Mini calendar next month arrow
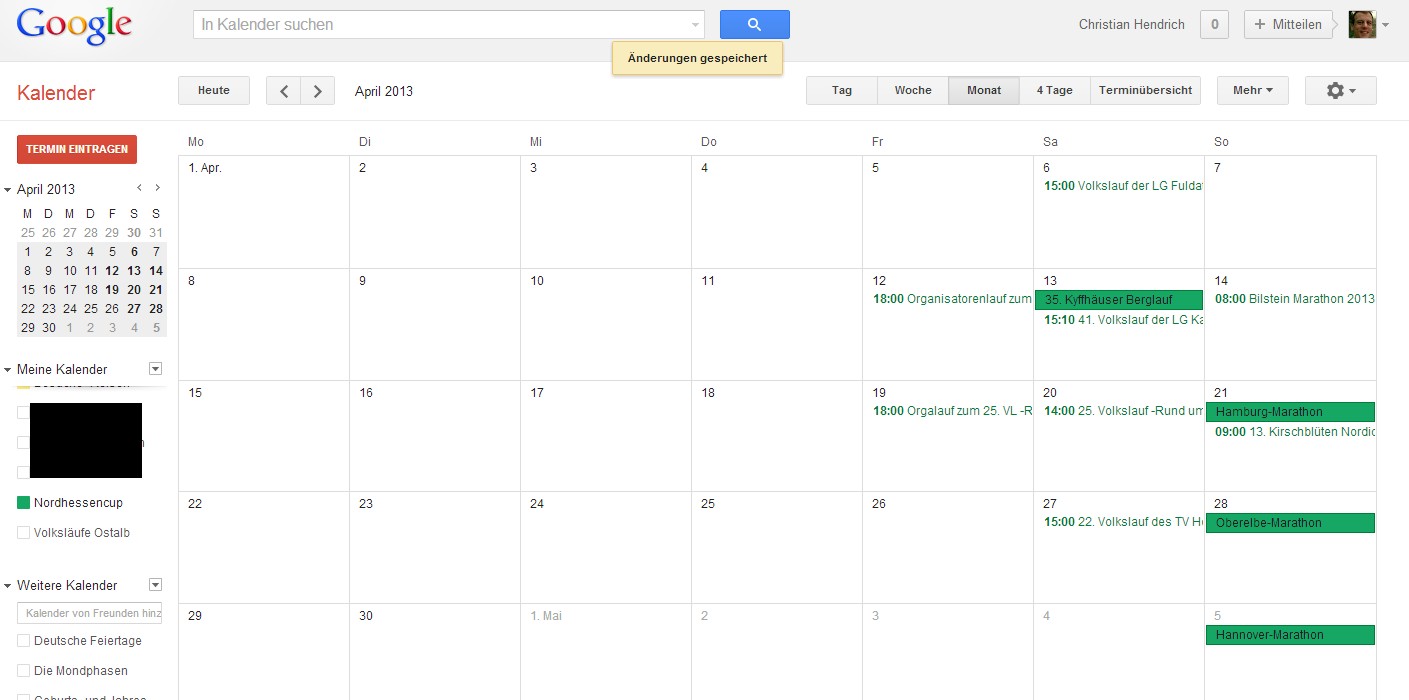The image size is (1409, 700). [x=157, y=188]
